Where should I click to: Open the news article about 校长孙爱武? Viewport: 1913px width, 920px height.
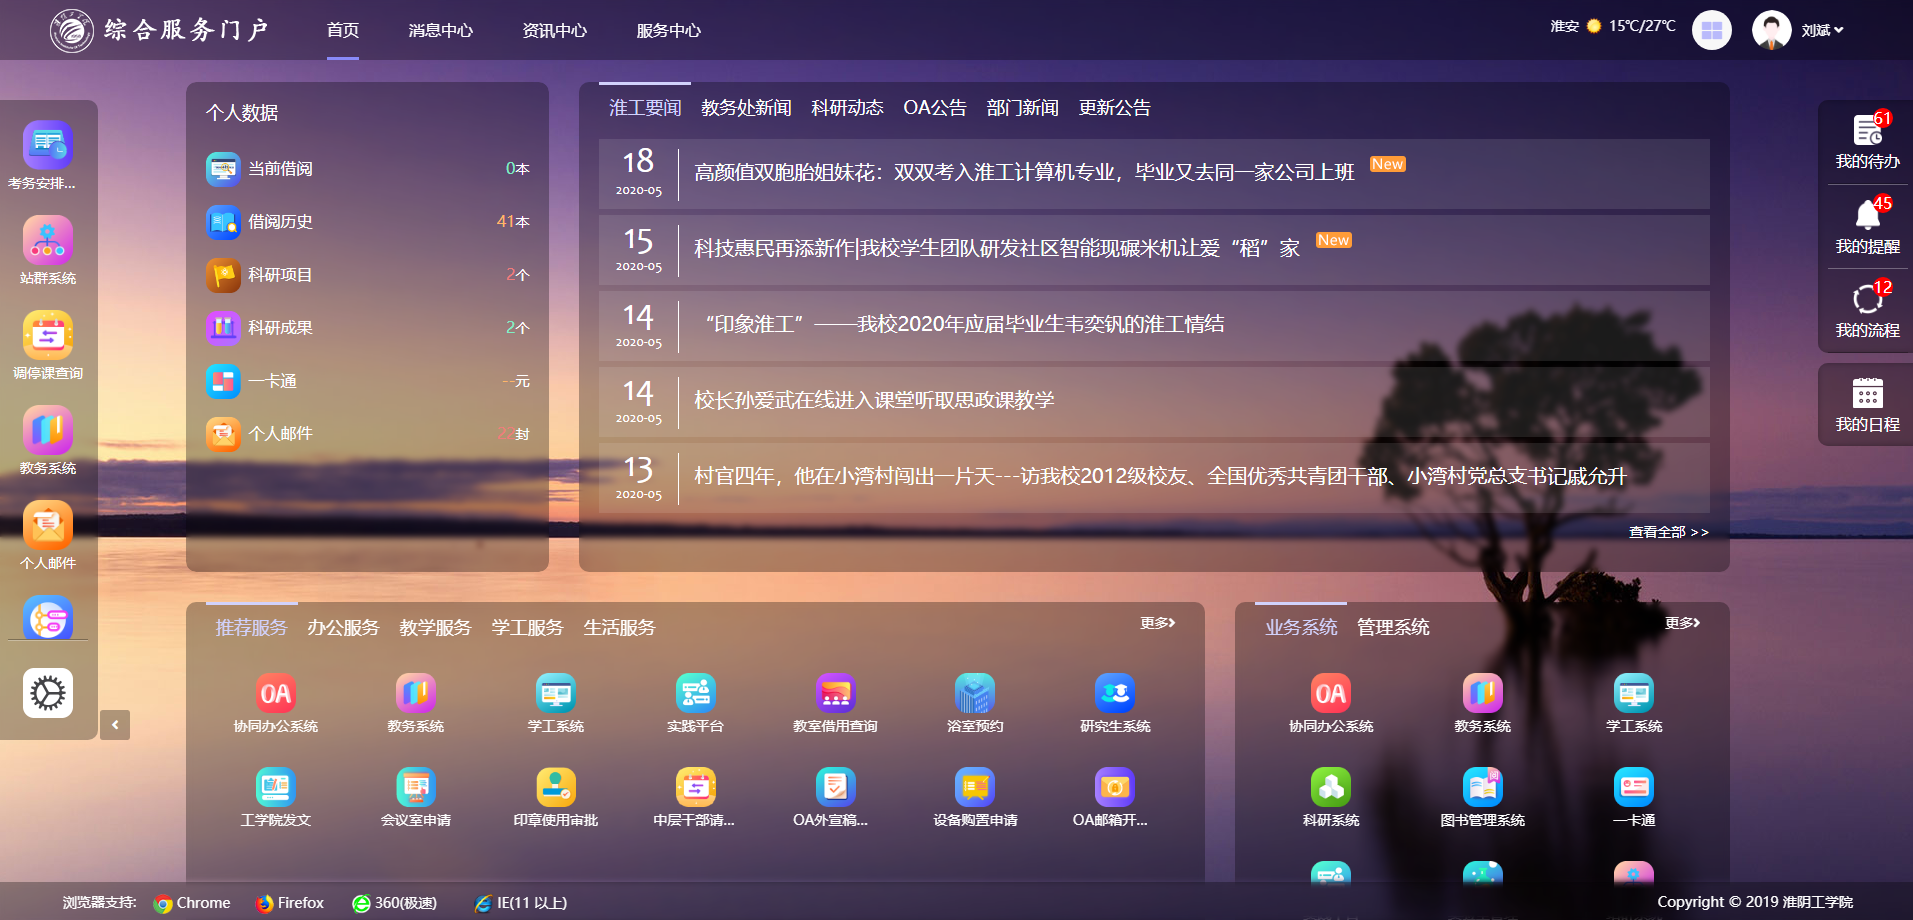click(x=874, y=400)
